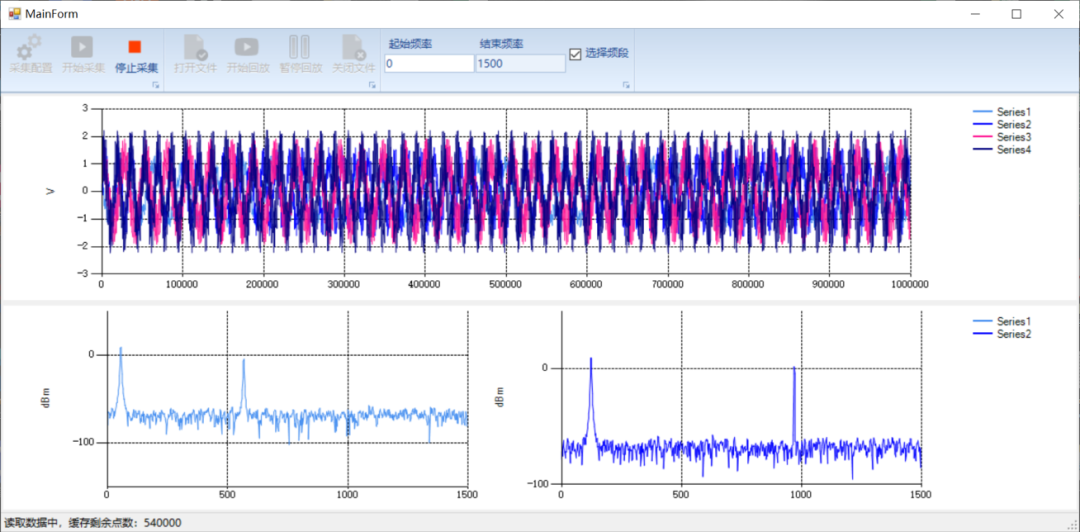Click the dBm label of left spectrum chart
The width and height of the screenshot is (1080, 532).
pos(46,398)
